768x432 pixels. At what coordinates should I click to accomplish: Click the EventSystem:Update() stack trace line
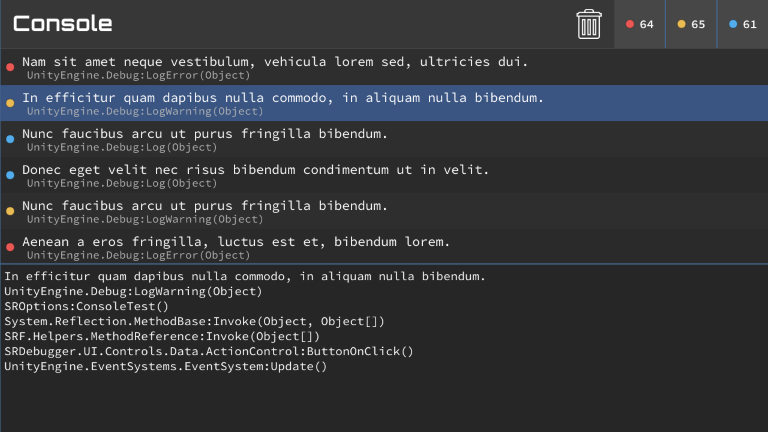(166, 366)
